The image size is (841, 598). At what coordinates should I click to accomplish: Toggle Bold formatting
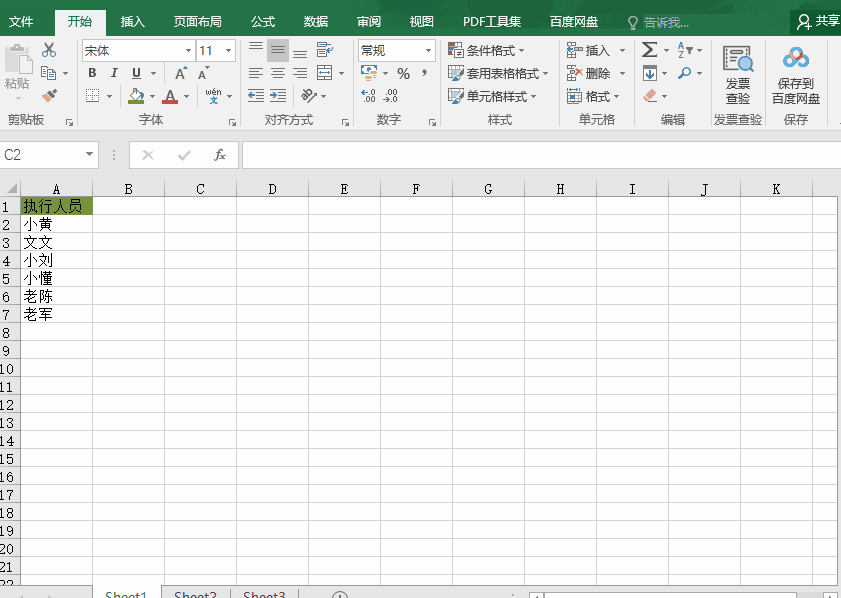coord(92,73)
